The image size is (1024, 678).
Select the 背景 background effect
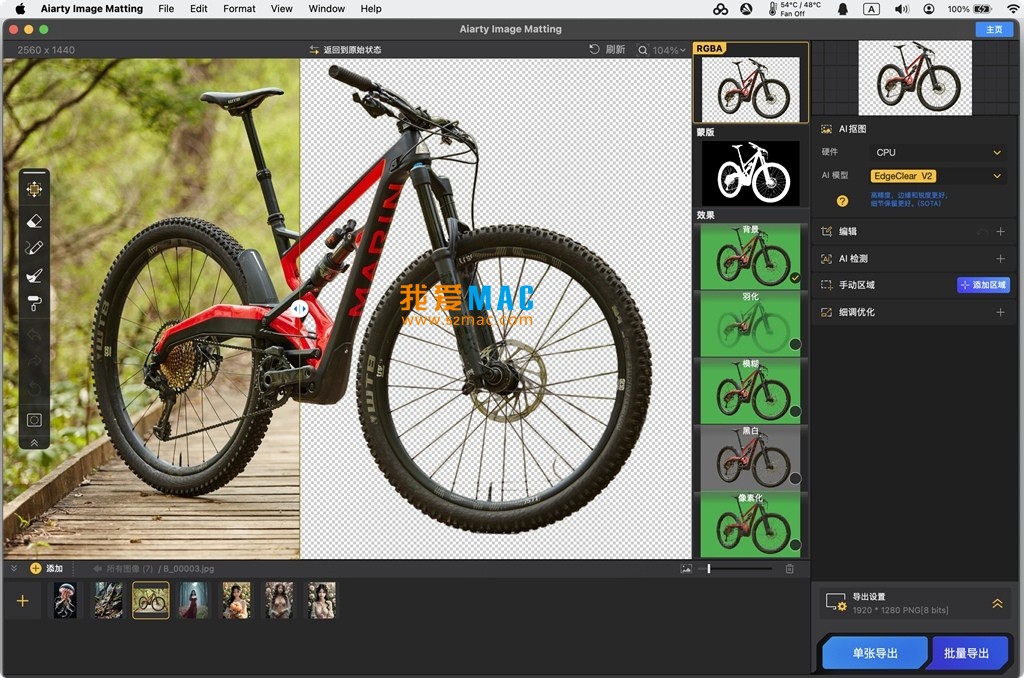pyautogui.click(x=750, y=257)
